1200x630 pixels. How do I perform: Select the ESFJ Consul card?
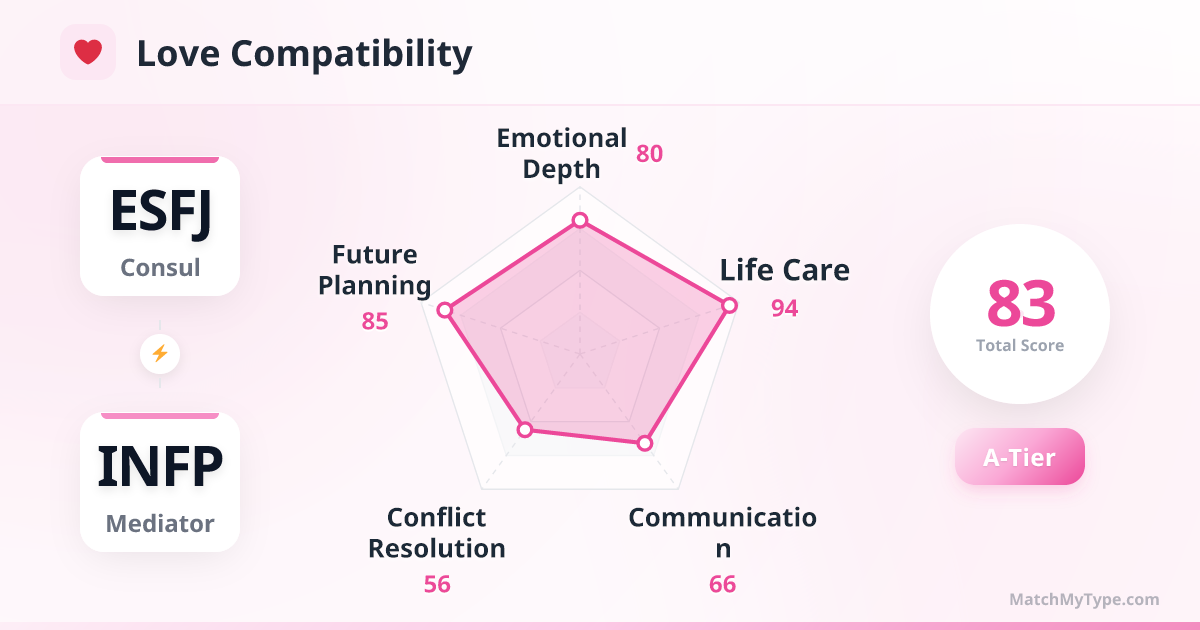click(x=160, y=226)
